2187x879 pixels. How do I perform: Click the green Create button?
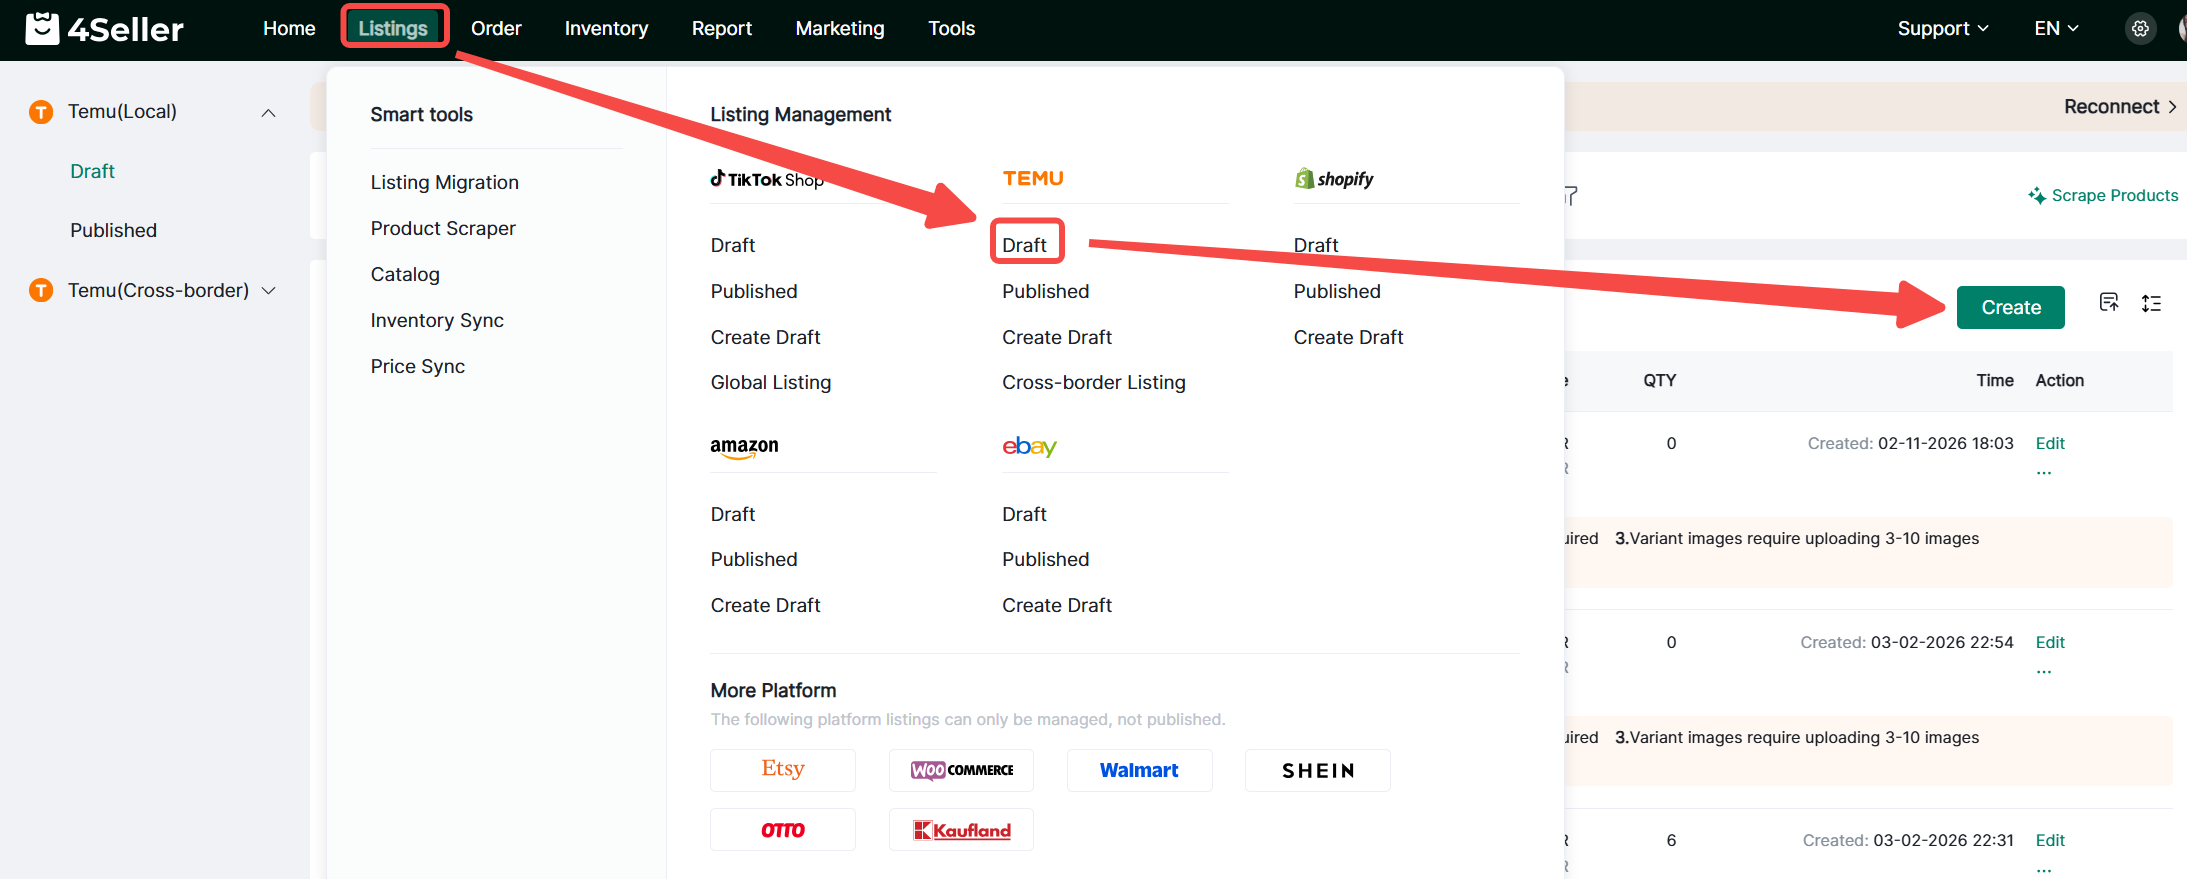click(x=2010, y=307)
